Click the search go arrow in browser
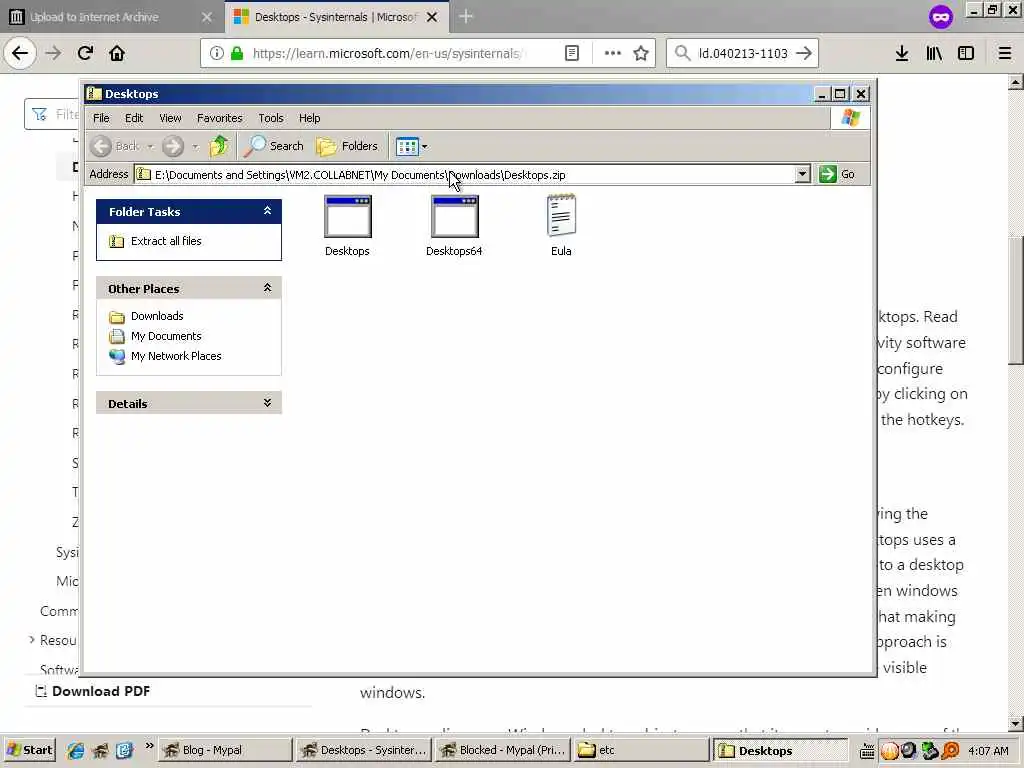Screen dimensions: 1024x768 coord(804,54)
